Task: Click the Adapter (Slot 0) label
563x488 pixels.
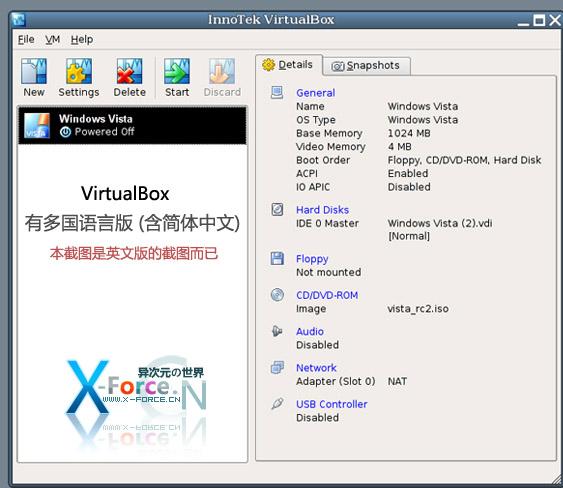Action: pos(336,381)
